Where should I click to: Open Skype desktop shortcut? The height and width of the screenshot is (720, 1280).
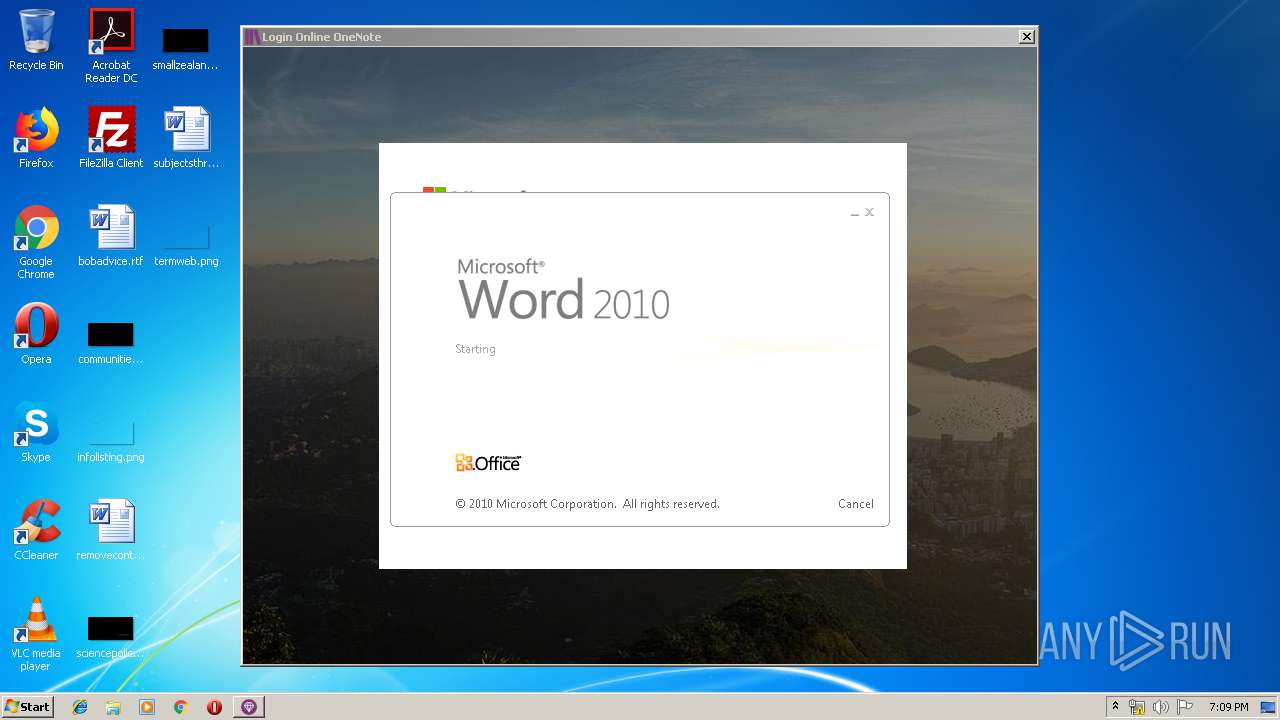coord(36,432)
